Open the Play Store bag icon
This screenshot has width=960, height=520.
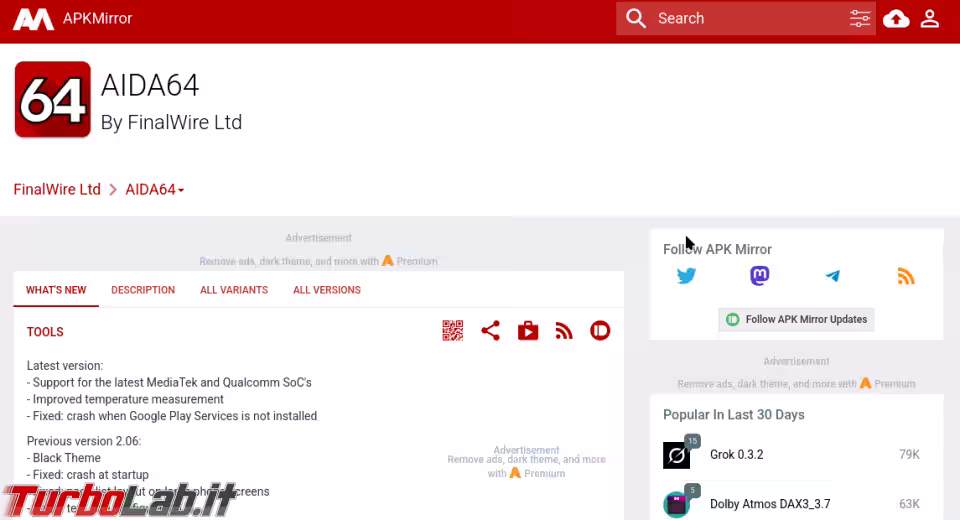coord(528,331)
